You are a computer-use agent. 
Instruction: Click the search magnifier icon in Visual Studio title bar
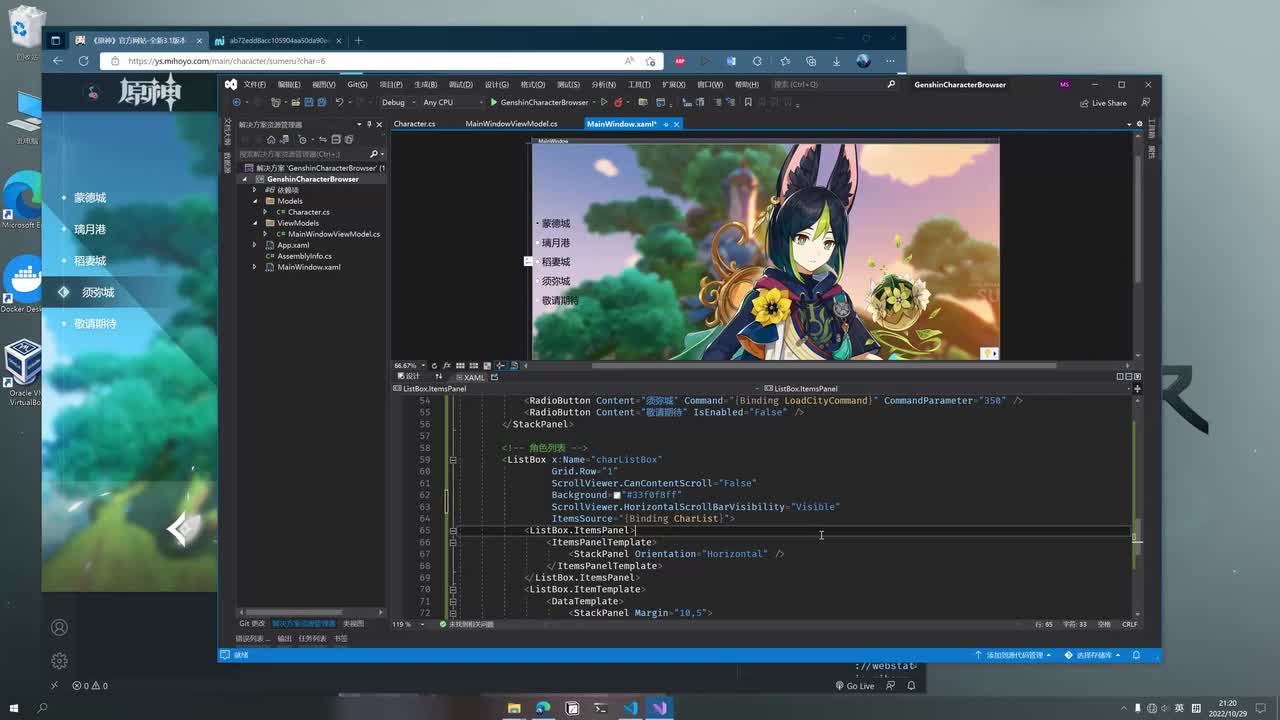(891, 84)
